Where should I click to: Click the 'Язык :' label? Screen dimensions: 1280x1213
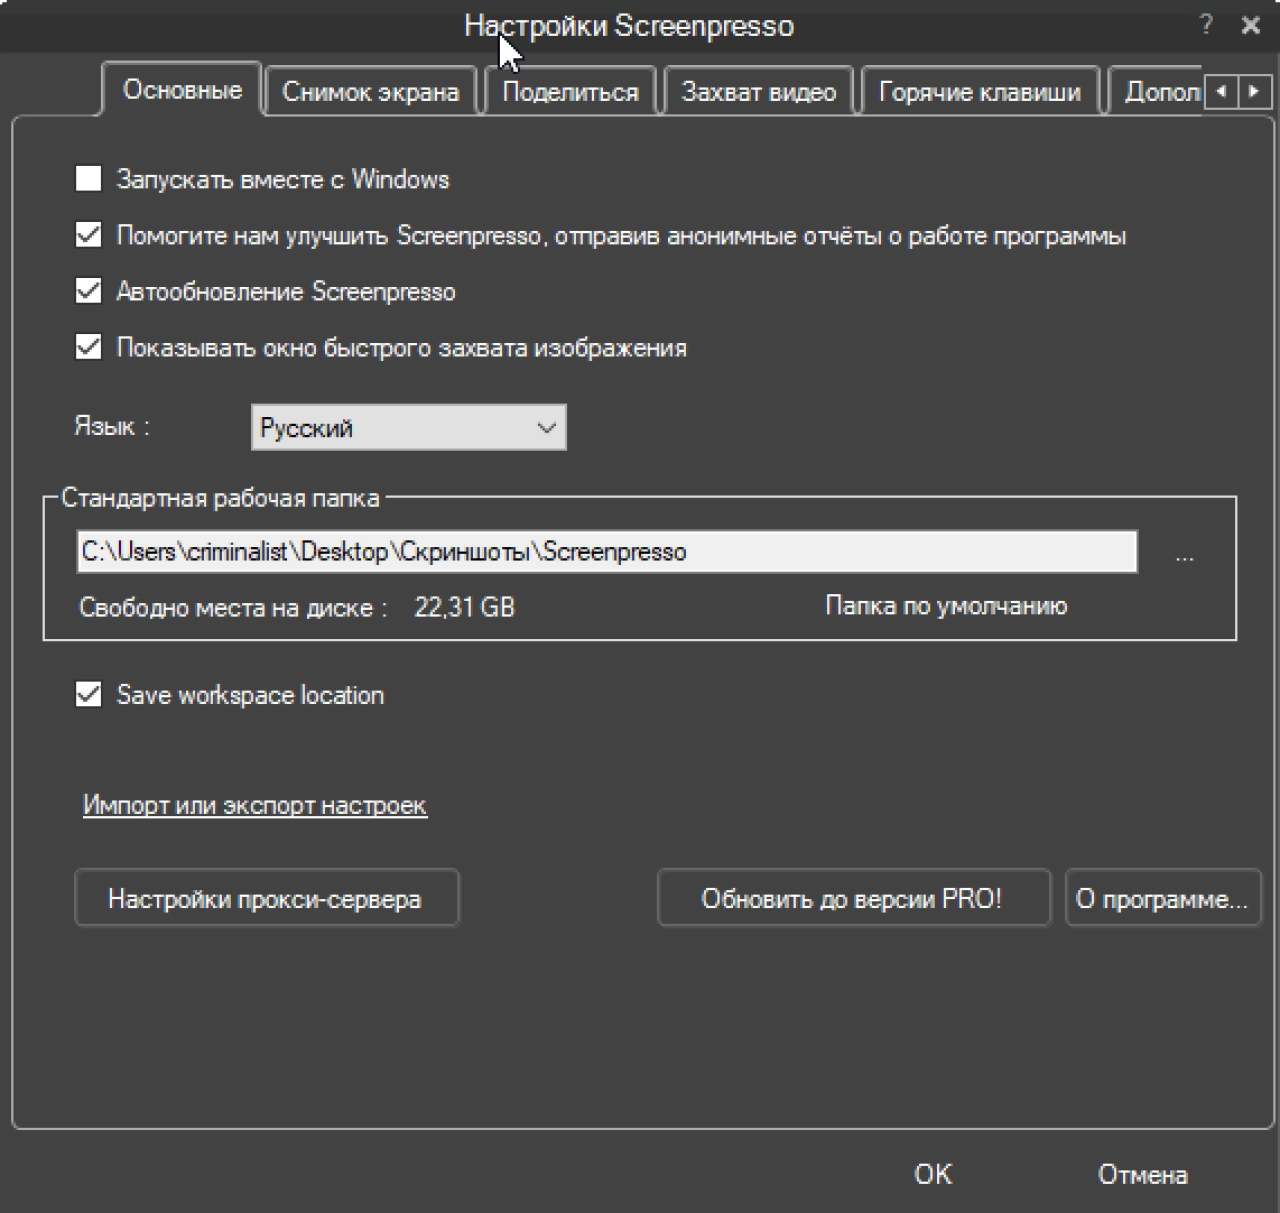point(112,426)
